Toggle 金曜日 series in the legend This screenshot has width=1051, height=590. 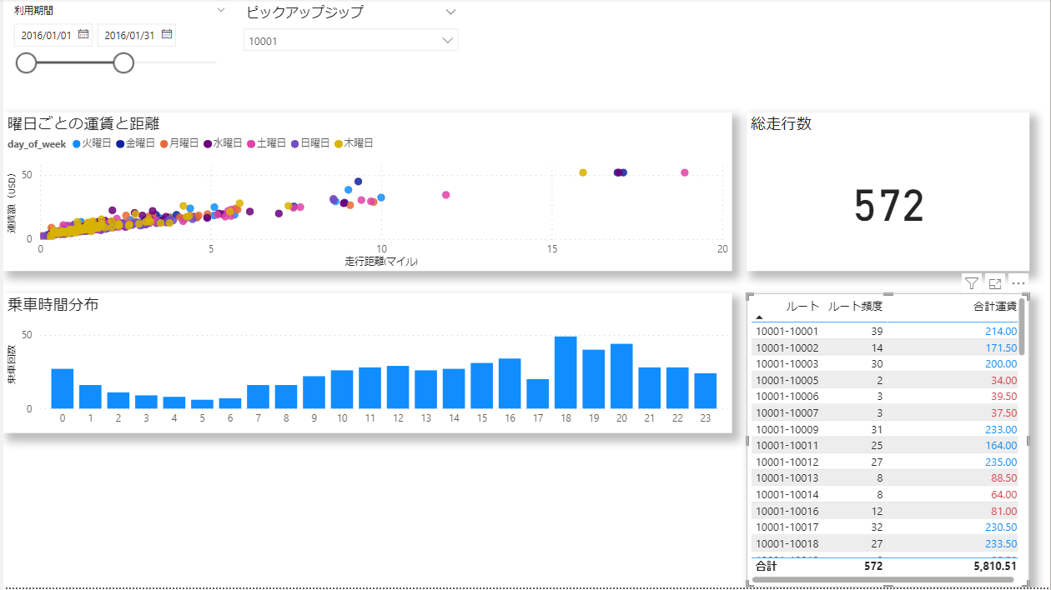(136, 144)
